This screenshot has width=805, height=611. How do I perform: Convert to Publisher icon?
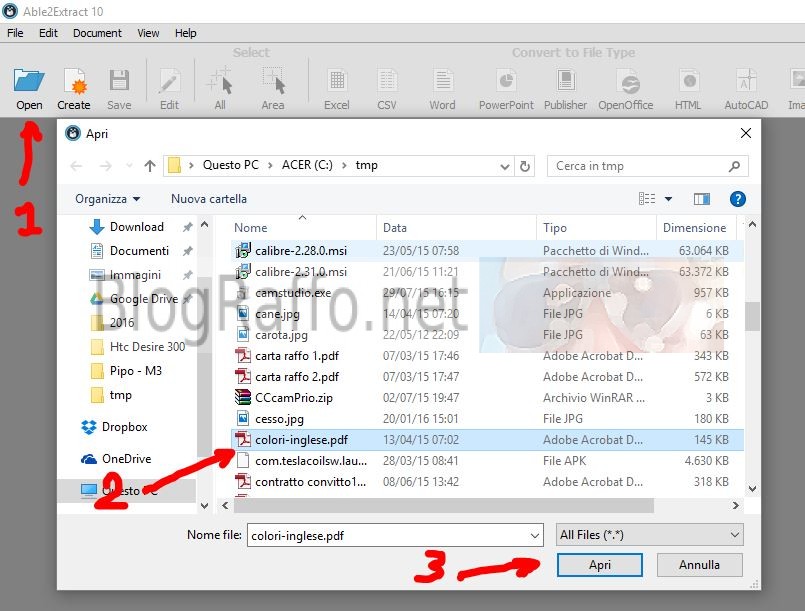565,81
